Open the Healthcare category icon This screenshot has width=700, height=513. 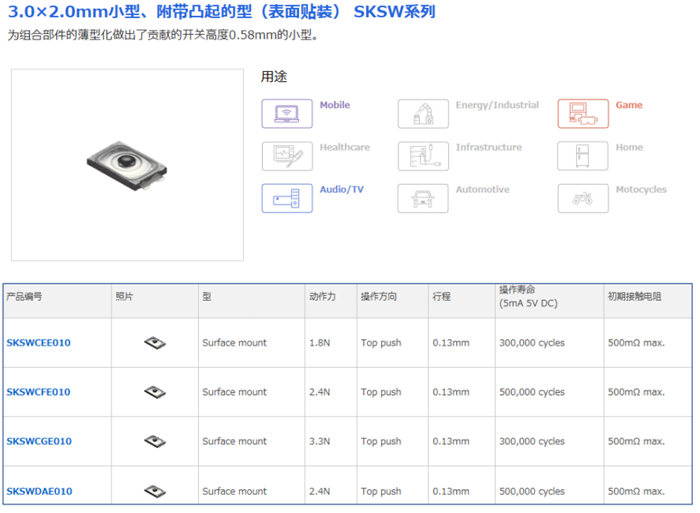point(287,156)
